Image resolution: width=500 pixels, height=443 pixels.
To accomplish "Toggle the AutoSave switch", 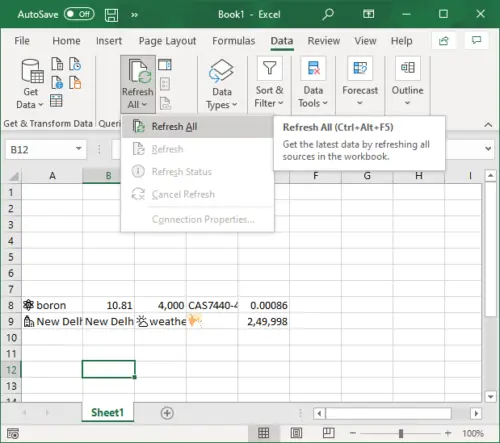I will click(79, 14).
